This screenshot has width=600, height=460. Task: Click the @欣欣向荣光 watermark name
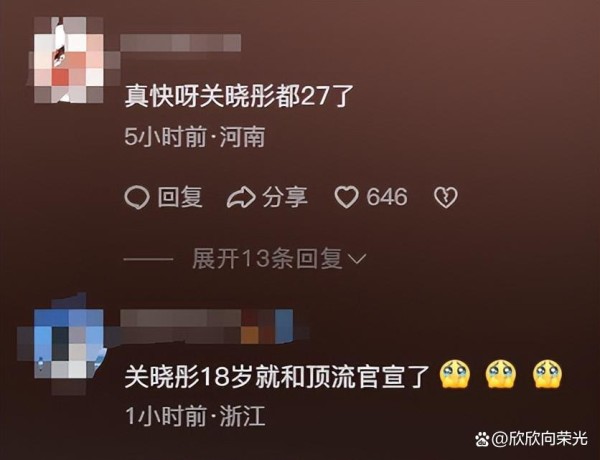pos(539,439)
